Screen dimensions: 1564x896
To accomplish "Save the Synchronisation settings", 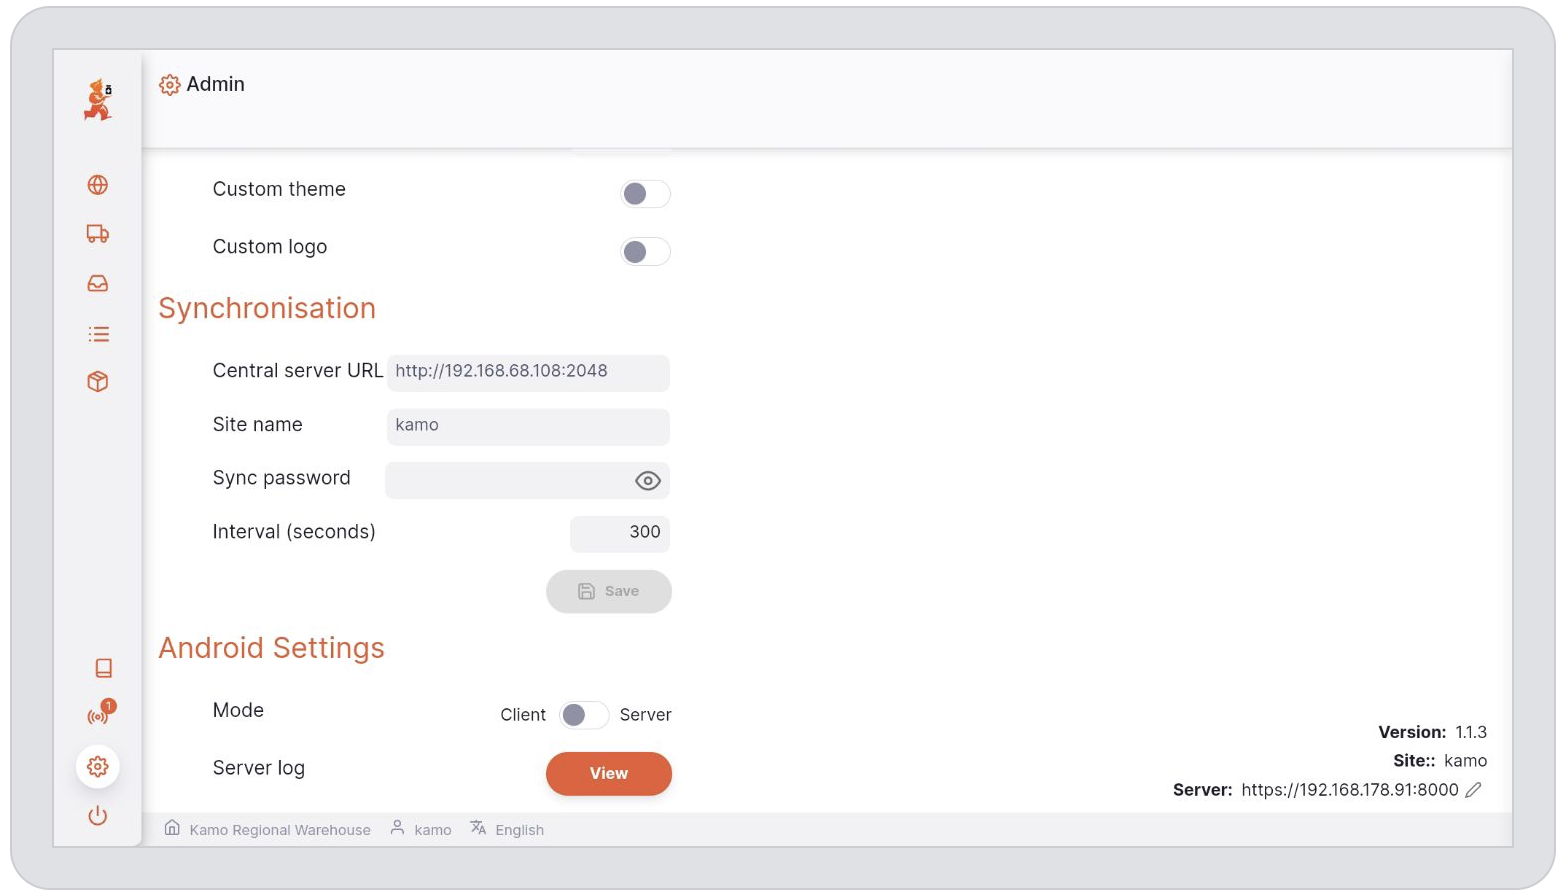I will click(608, 591).
